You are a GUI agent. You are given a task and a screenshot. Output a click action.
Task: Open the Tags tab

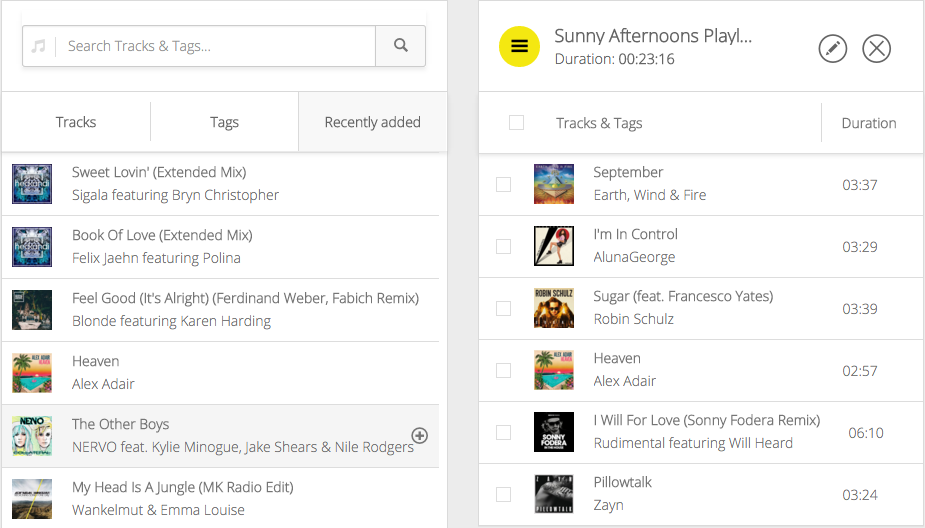pos(224,122)
